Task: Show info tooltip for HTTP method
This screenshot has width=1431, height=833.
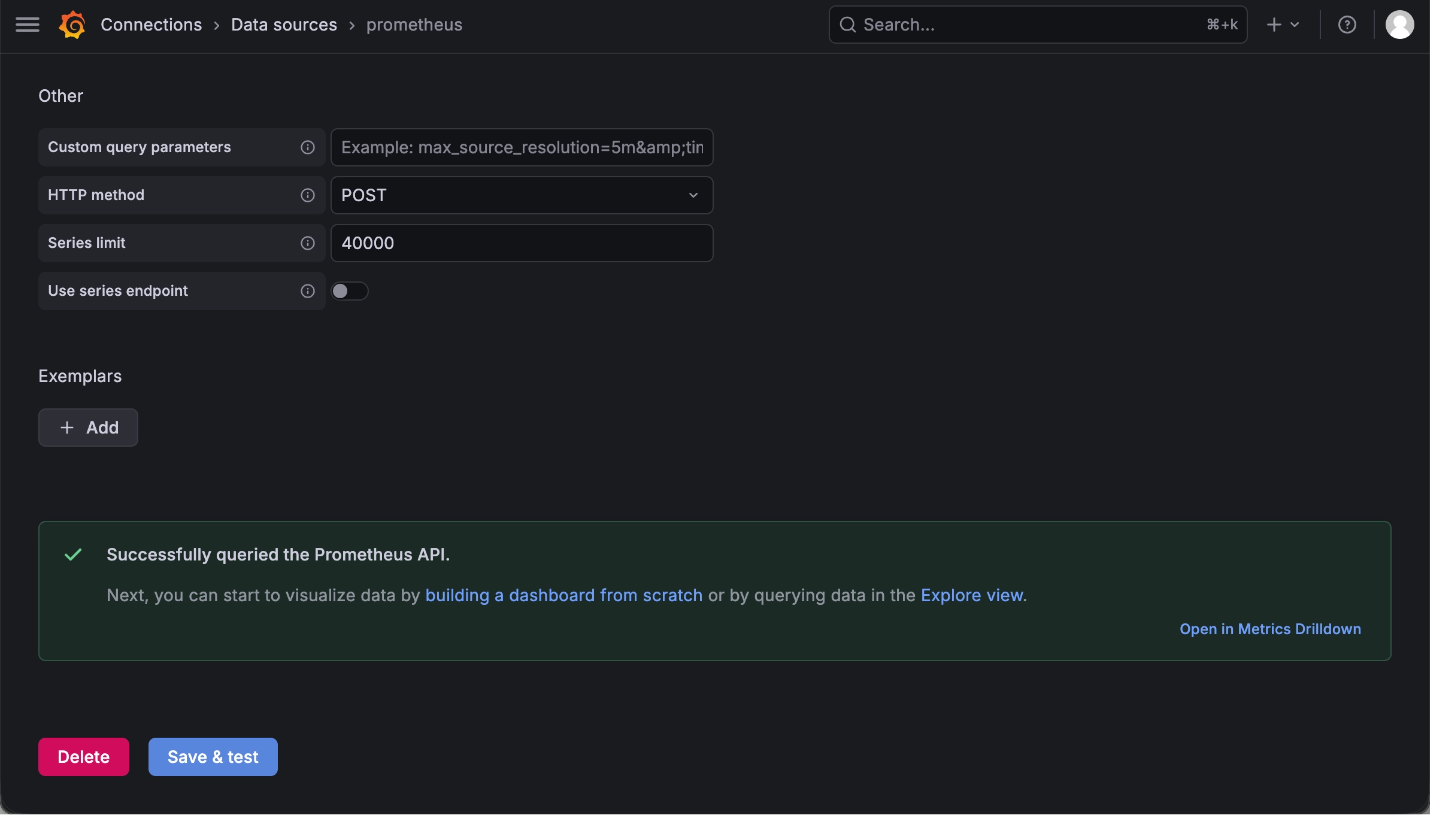Action: pos(308,195)
